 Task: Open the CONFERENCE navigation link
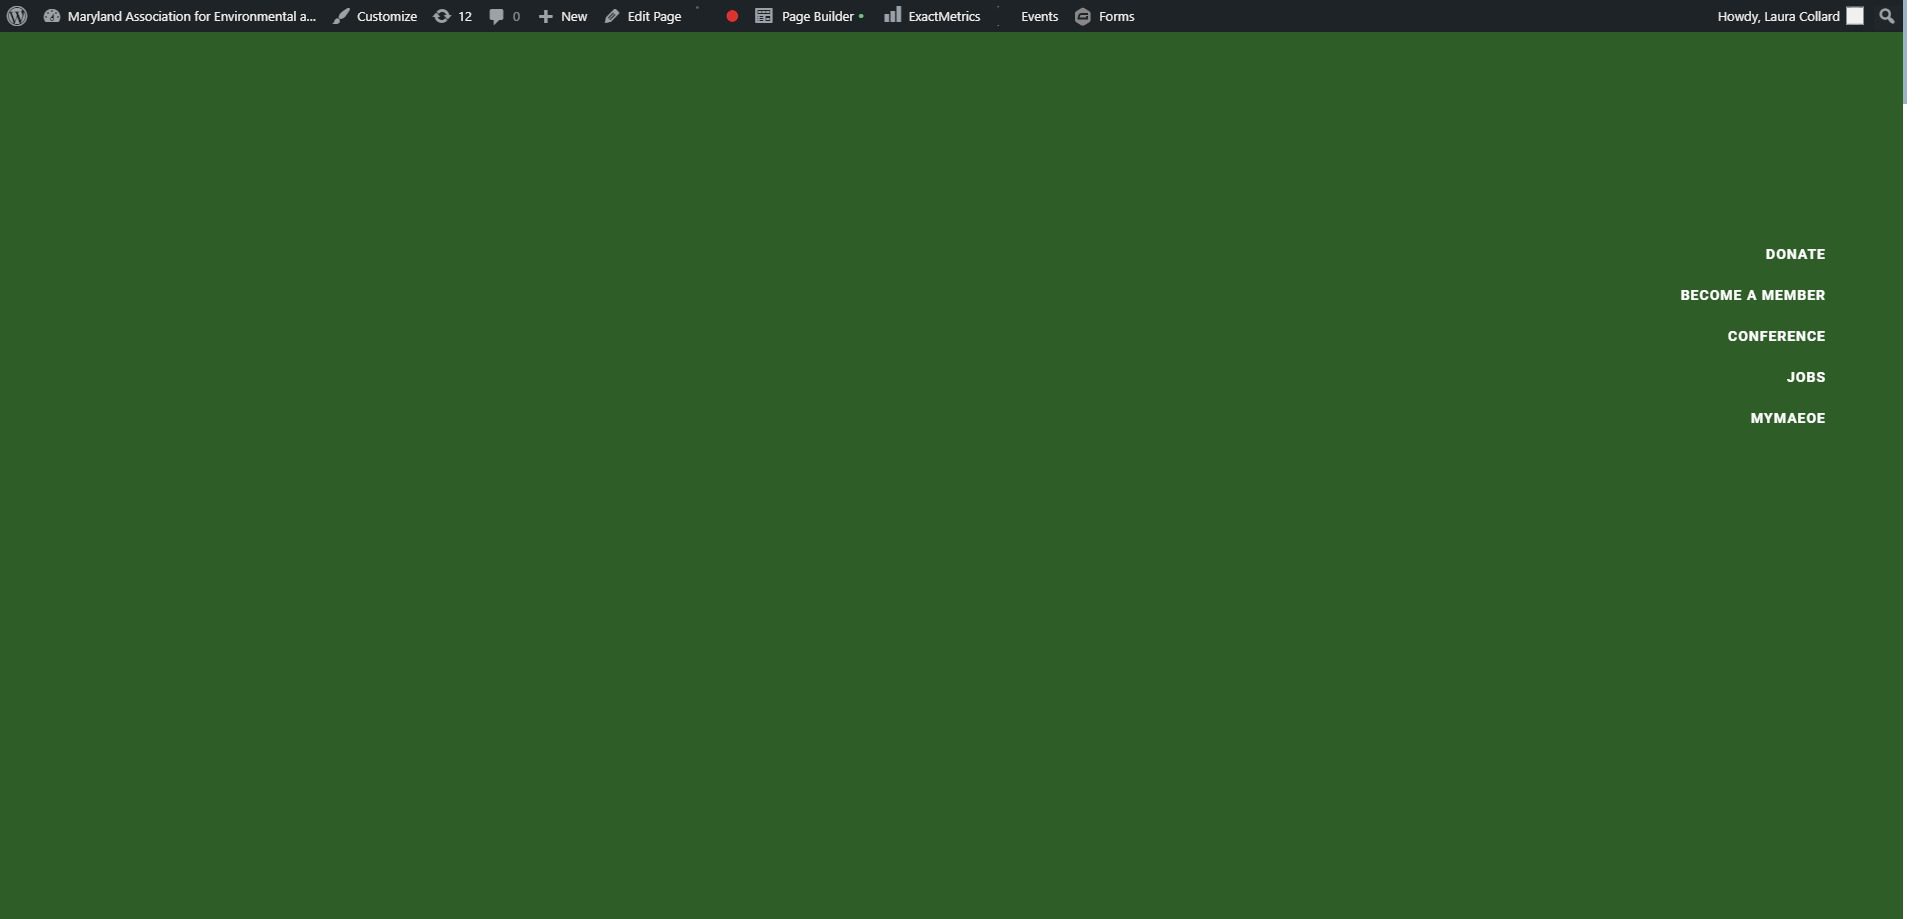point(1776,336)
